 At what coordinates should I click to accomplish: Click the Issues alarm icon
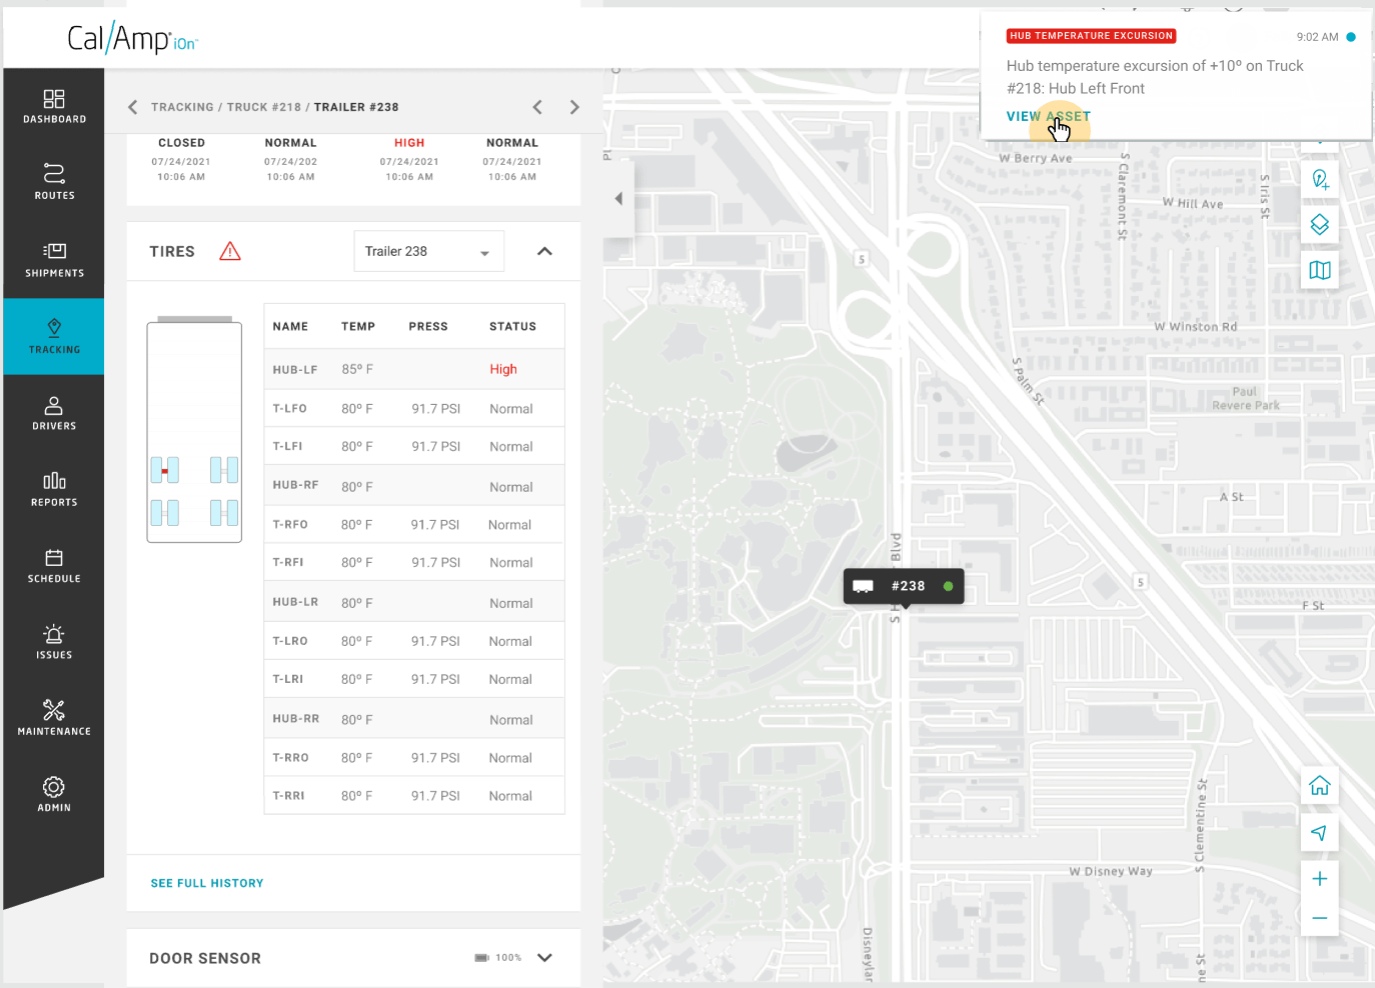pos(54,635)
